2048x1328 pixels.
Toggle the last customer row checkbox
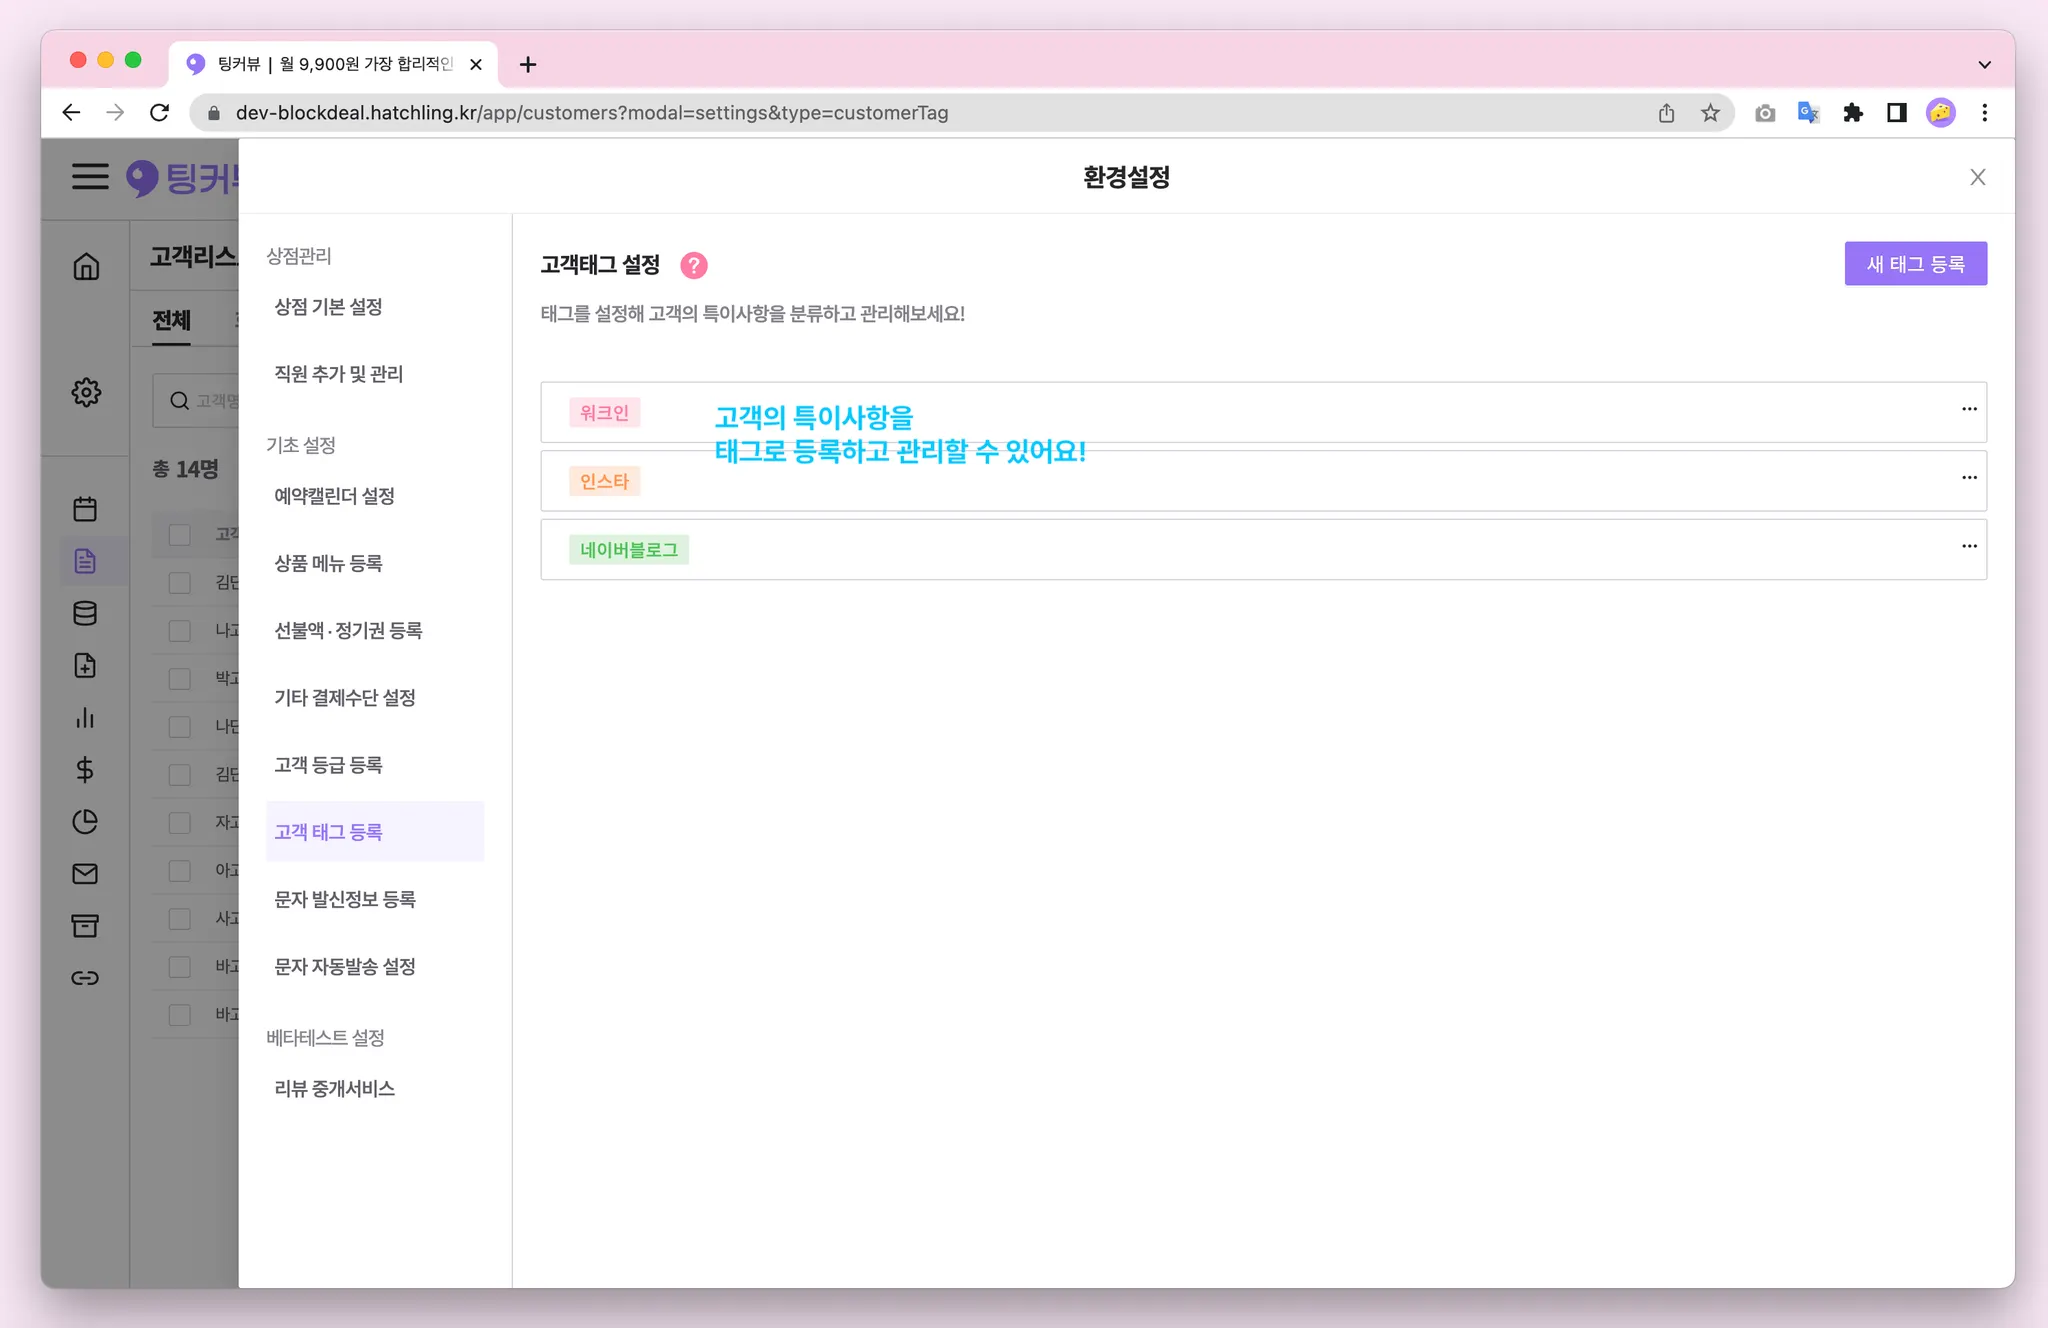(180, 1015)
